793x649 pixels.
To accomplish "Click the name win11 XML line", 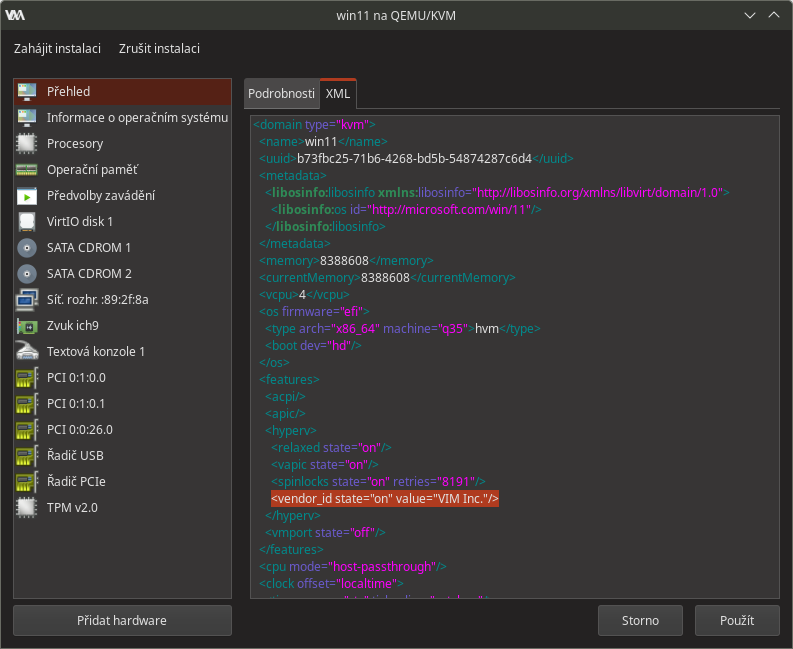I will point(323,142).
